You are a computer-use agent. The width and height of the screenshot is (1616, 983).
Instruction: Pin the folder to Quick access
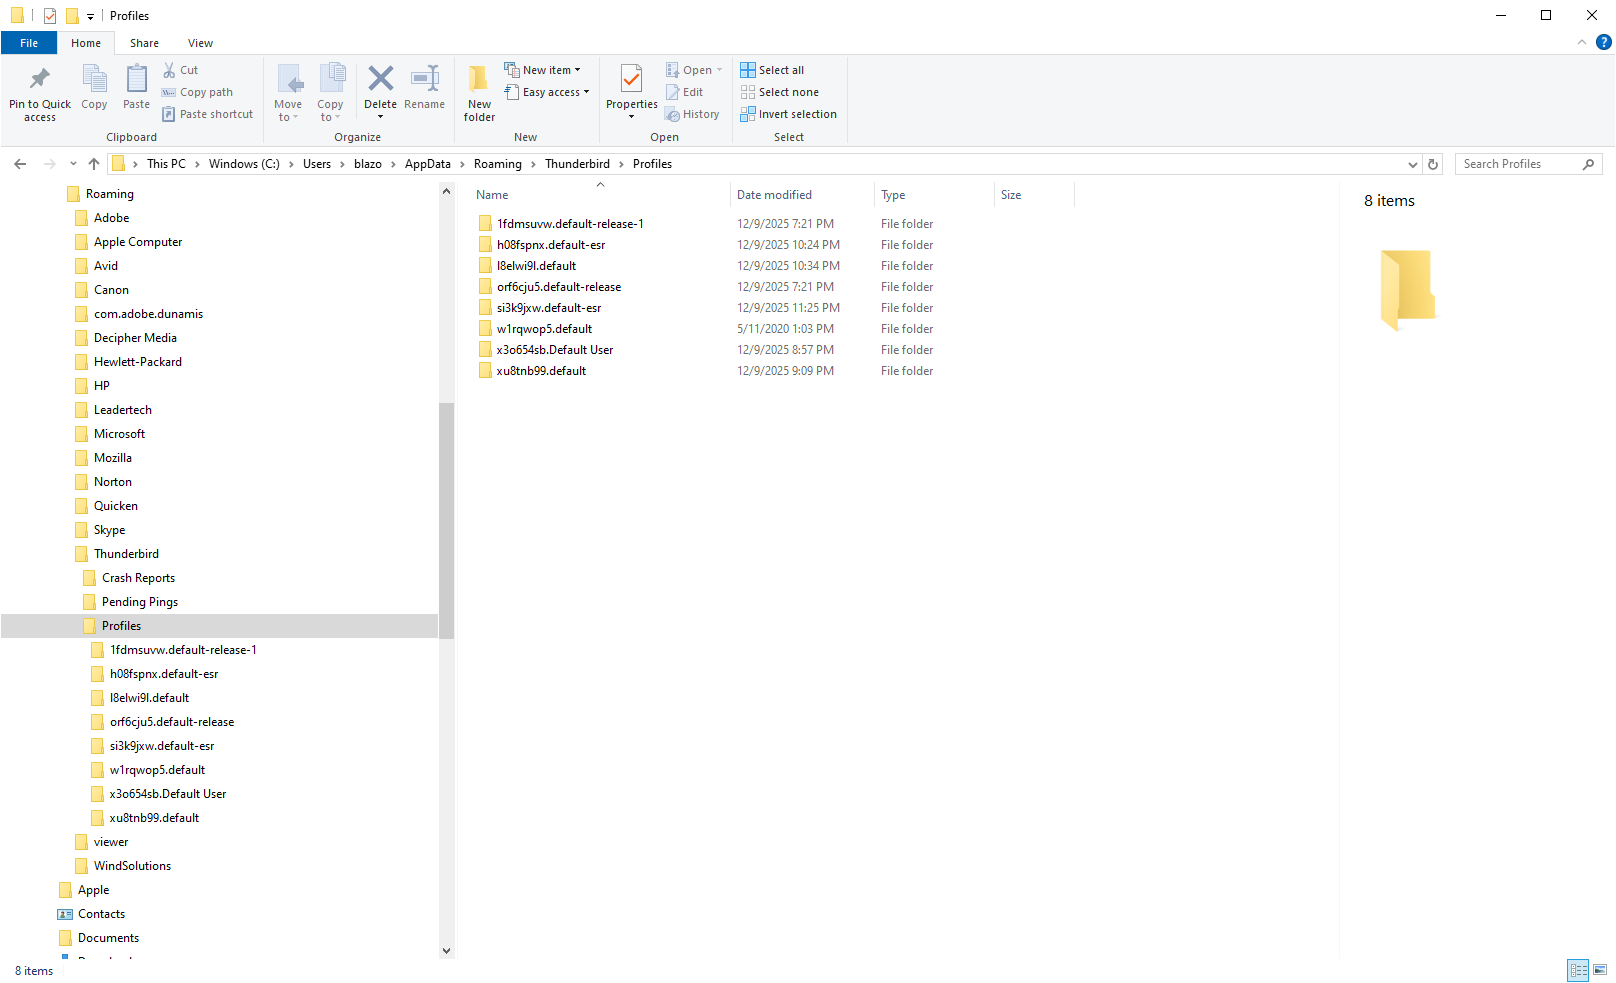(x=40, y=93)
